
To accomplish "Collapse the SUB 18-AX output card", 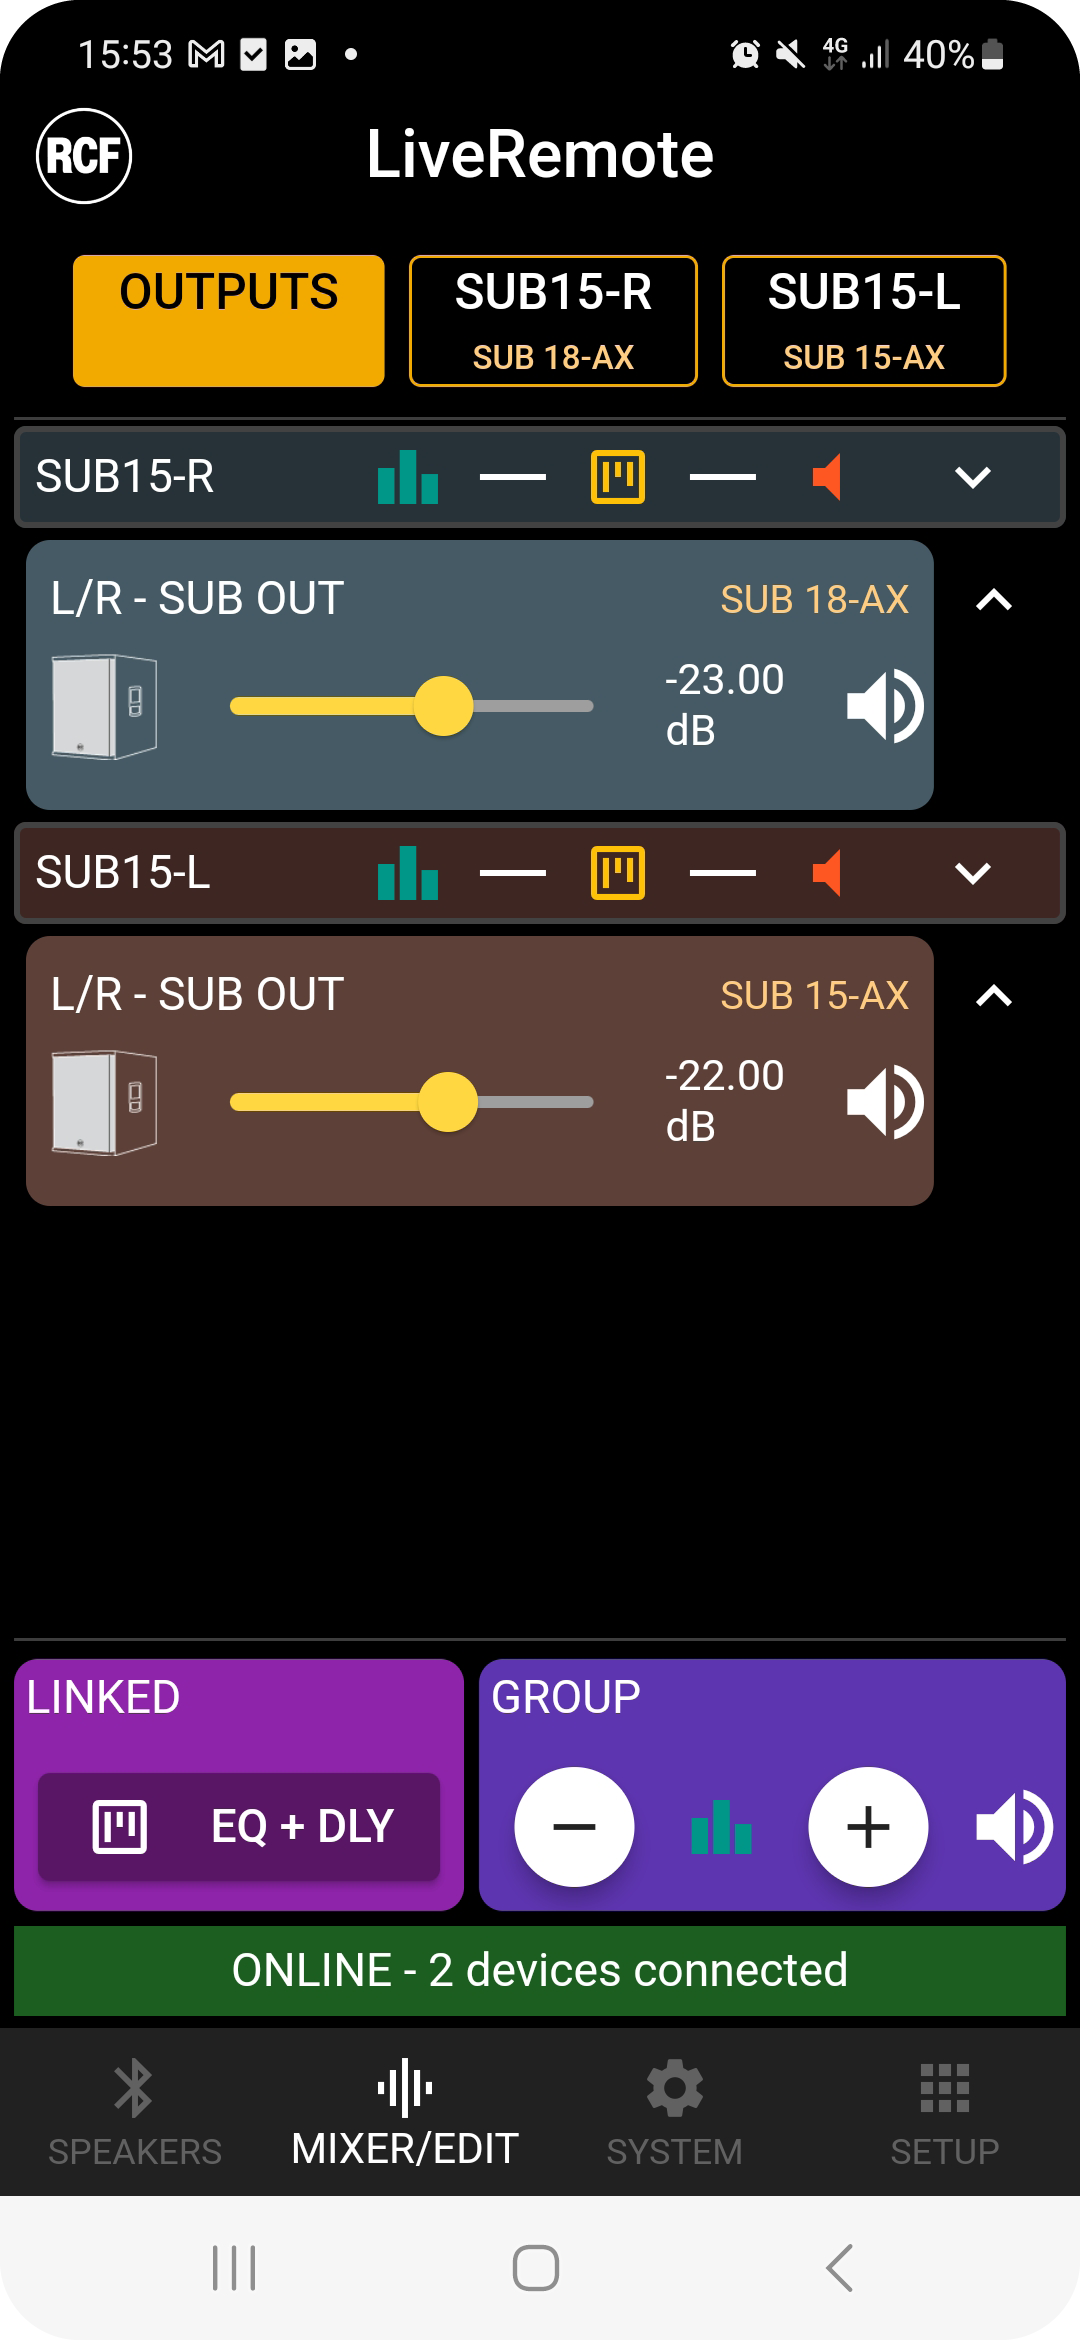I will (x=993, y=600).
